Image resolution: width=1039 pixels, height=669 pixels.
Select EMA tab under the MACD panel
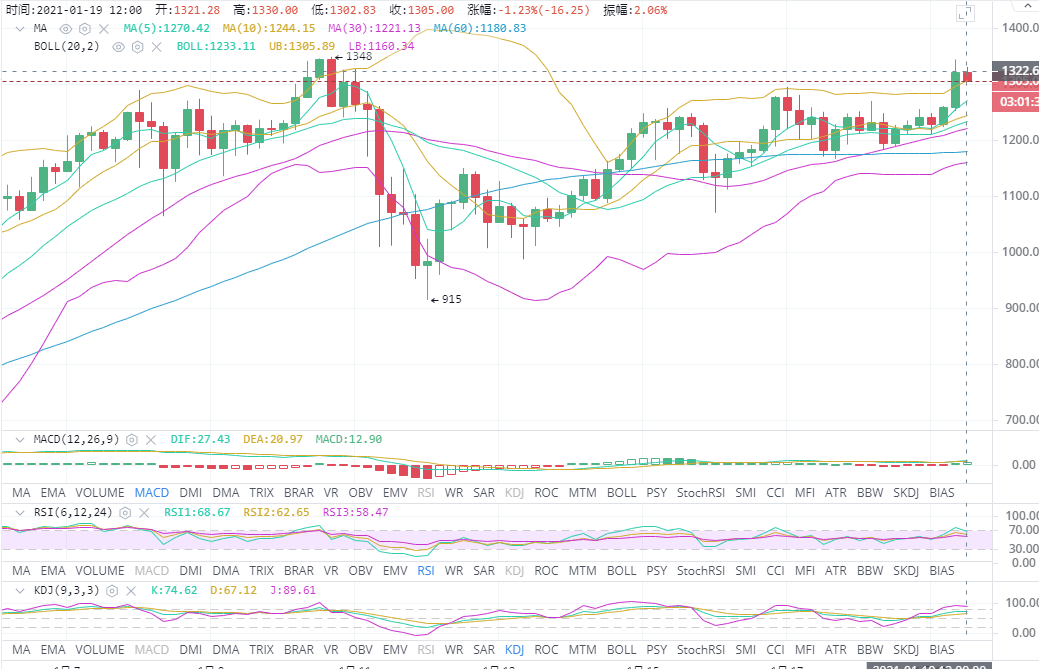[53, 493]
